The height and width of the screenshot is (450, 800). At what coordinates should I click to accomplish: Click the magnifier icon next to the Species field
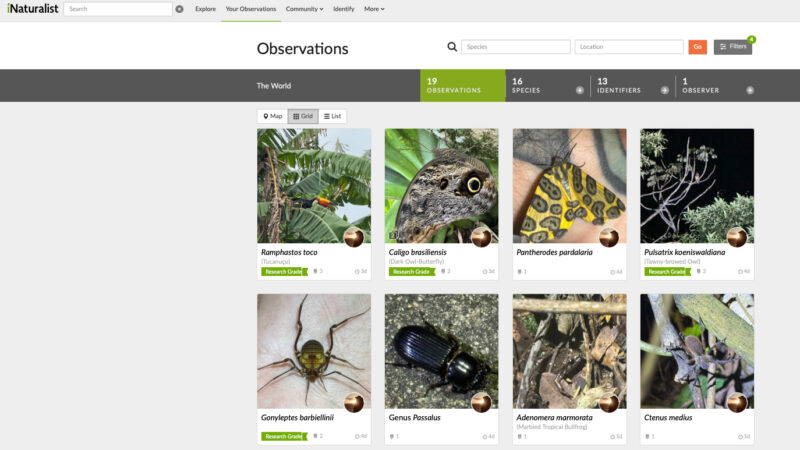pyautogui.click(x=452, y=47)
